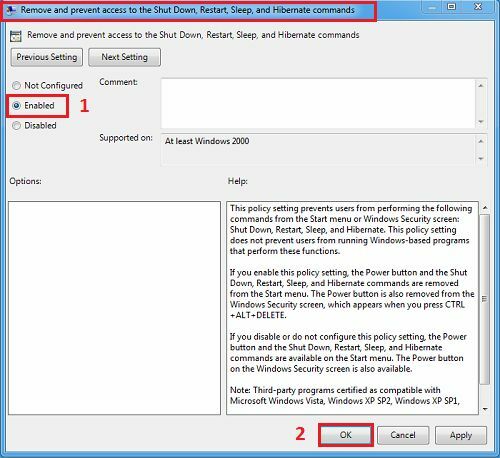Image resolution: width=500 pixels, height=458 pixels.
Task: Maximize the policy dialog window
Action: pyautogui.click(x=451, y=7)
